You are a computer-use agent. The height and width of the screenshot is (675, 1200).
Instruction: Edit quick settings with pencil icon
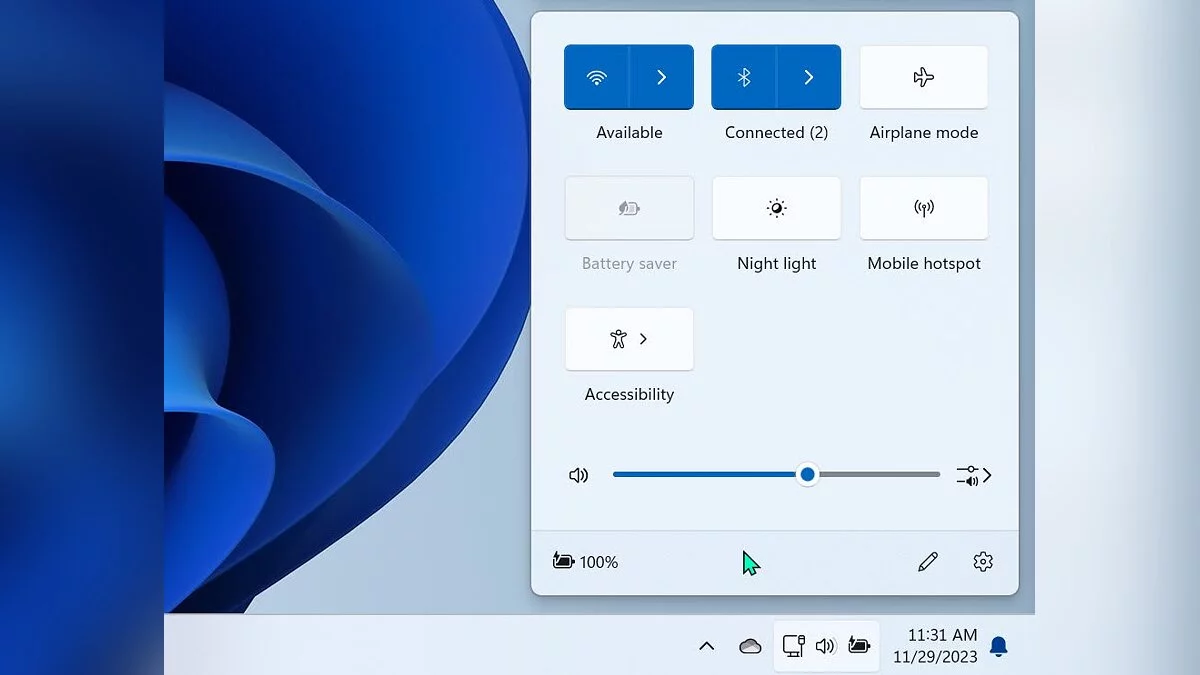click(x=927, y=562)
